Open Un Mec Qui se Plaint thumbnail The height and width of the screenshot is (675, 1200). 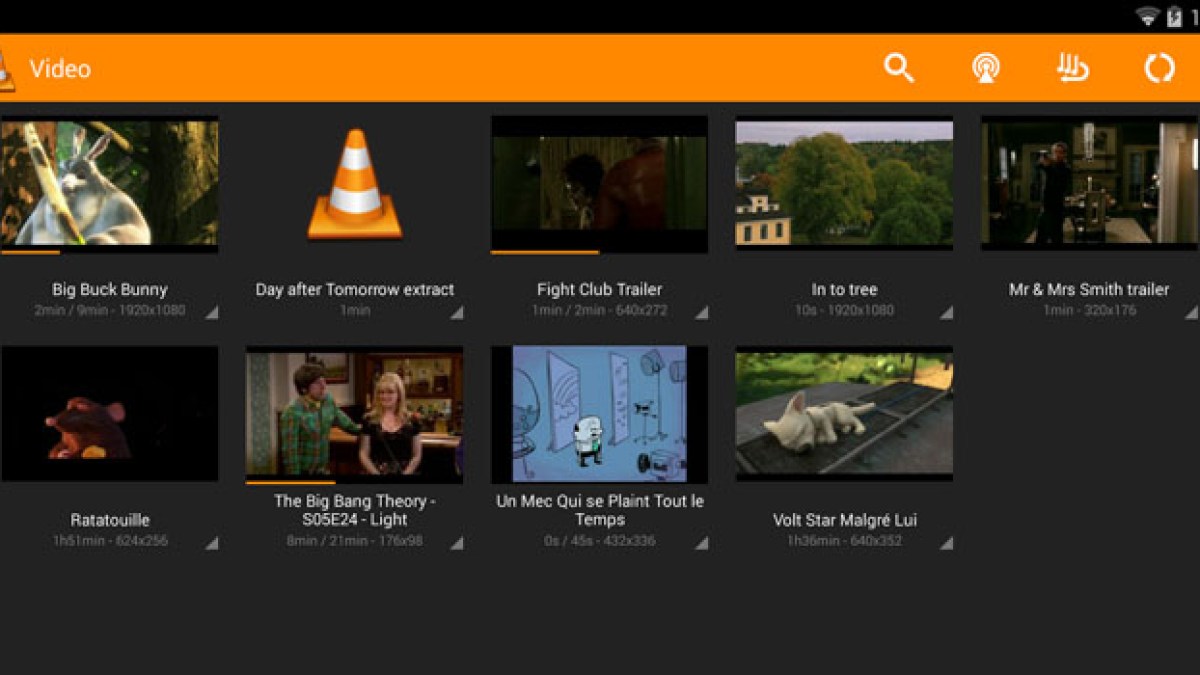tap(600, 414)
